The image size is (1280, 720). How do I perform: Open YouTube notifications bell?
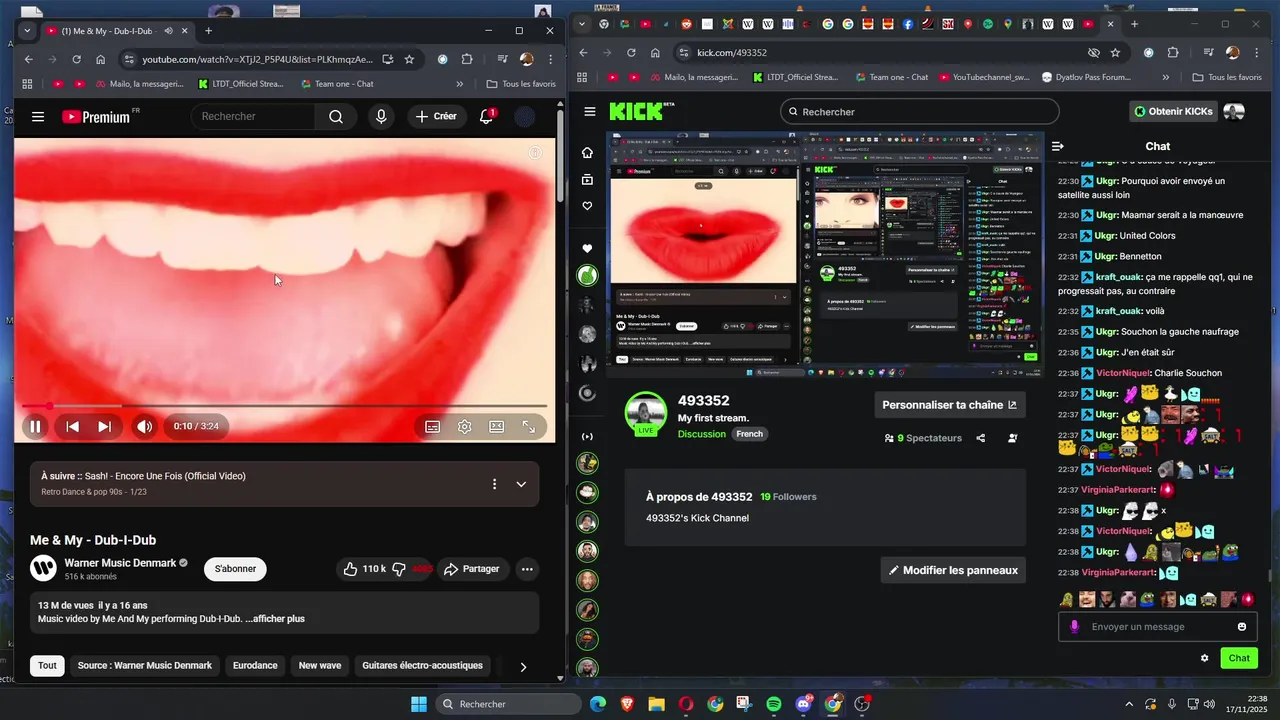[x=486, y=117]
